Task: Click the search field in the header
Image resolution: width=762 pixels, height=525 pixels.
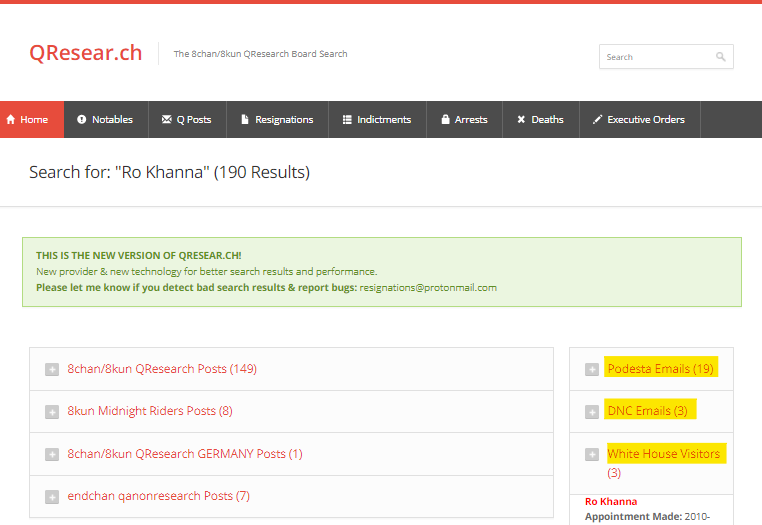Action: 666,57
